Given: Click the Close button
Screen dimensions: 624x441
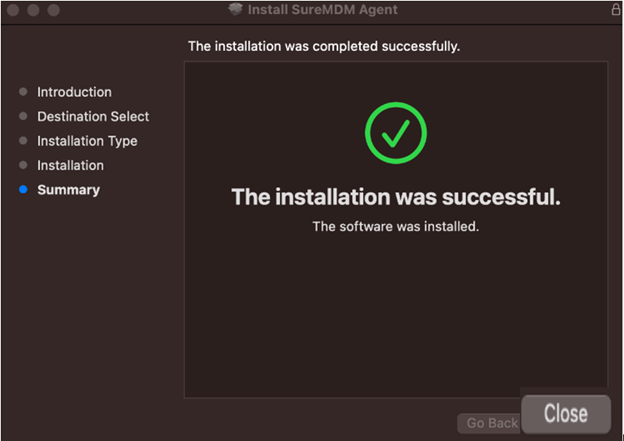Looking at the screenshot, I should [566, 414].
